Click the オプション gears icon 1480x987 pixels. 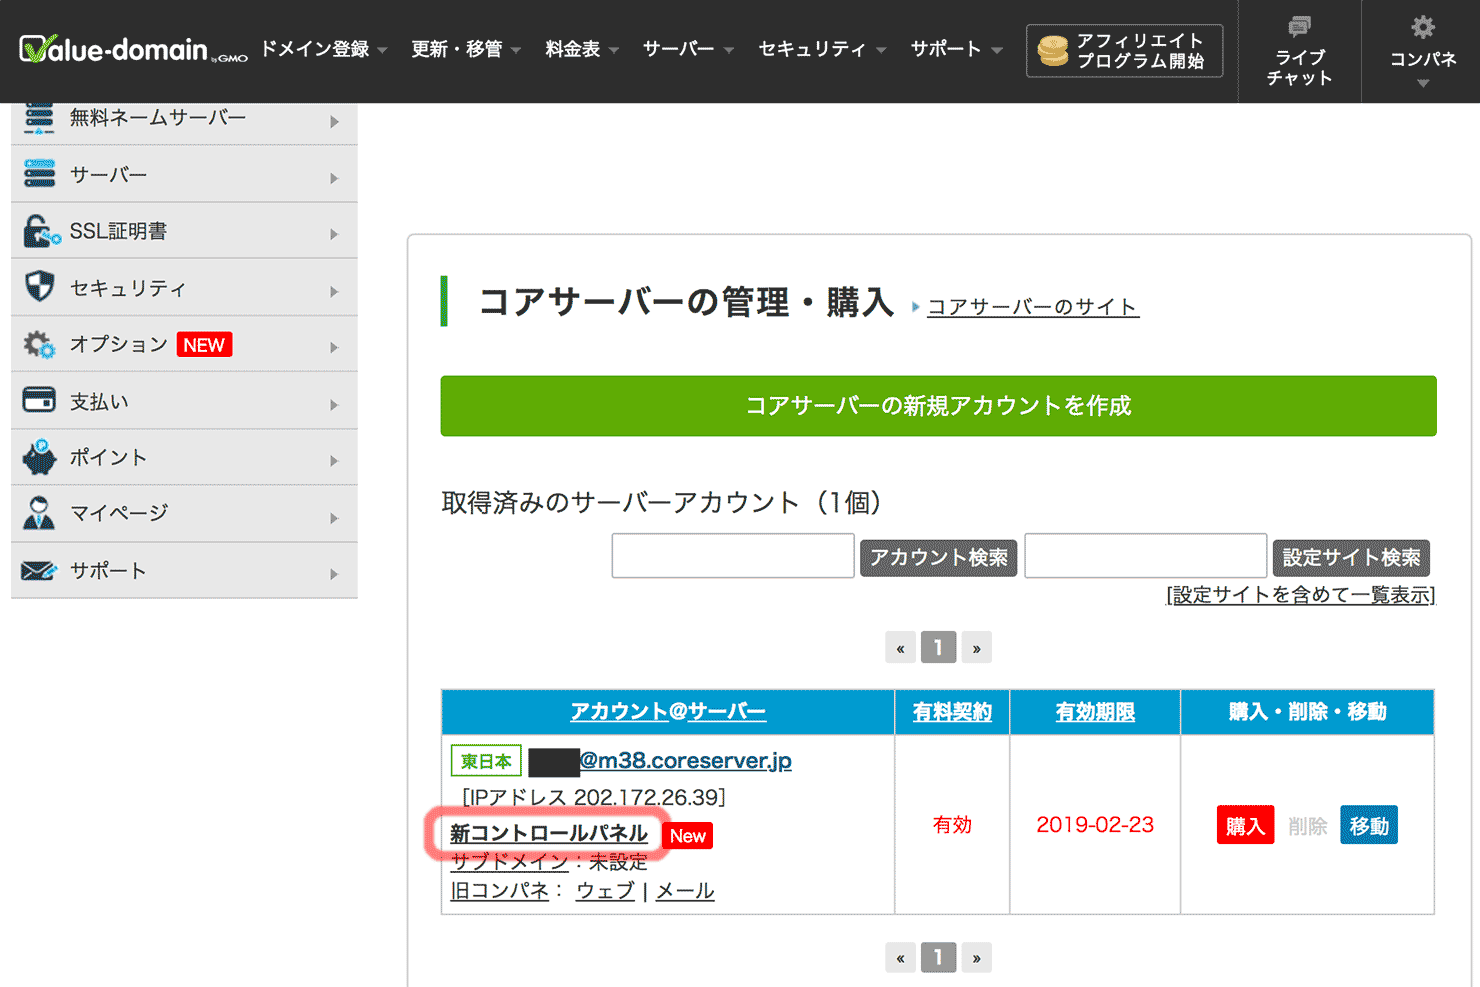tap(39, 345)
